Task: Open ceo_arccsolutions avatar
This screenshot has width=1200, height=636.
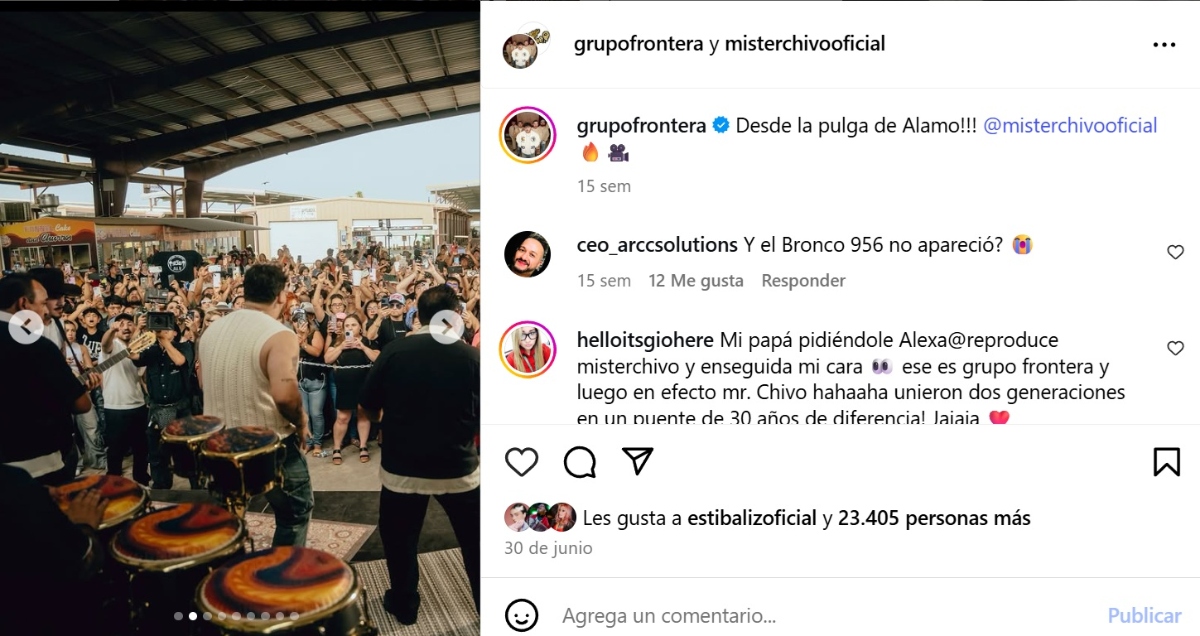Action: (x=527, y=254)
